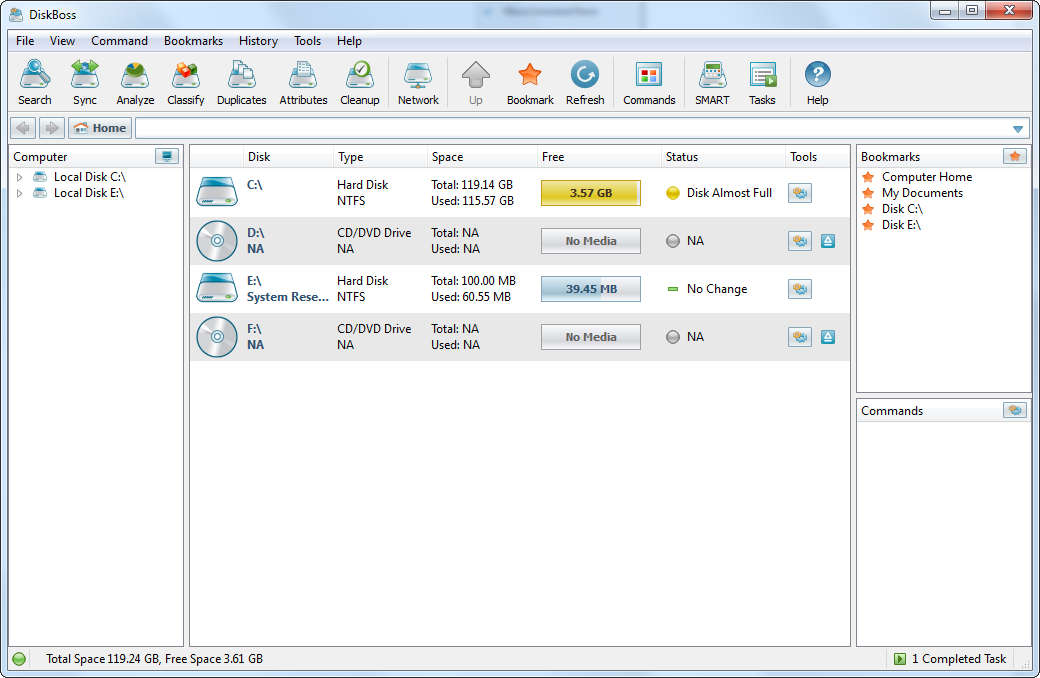1040x678 pixels.
Task: Open the Help menu
Action: coord(349,40)
